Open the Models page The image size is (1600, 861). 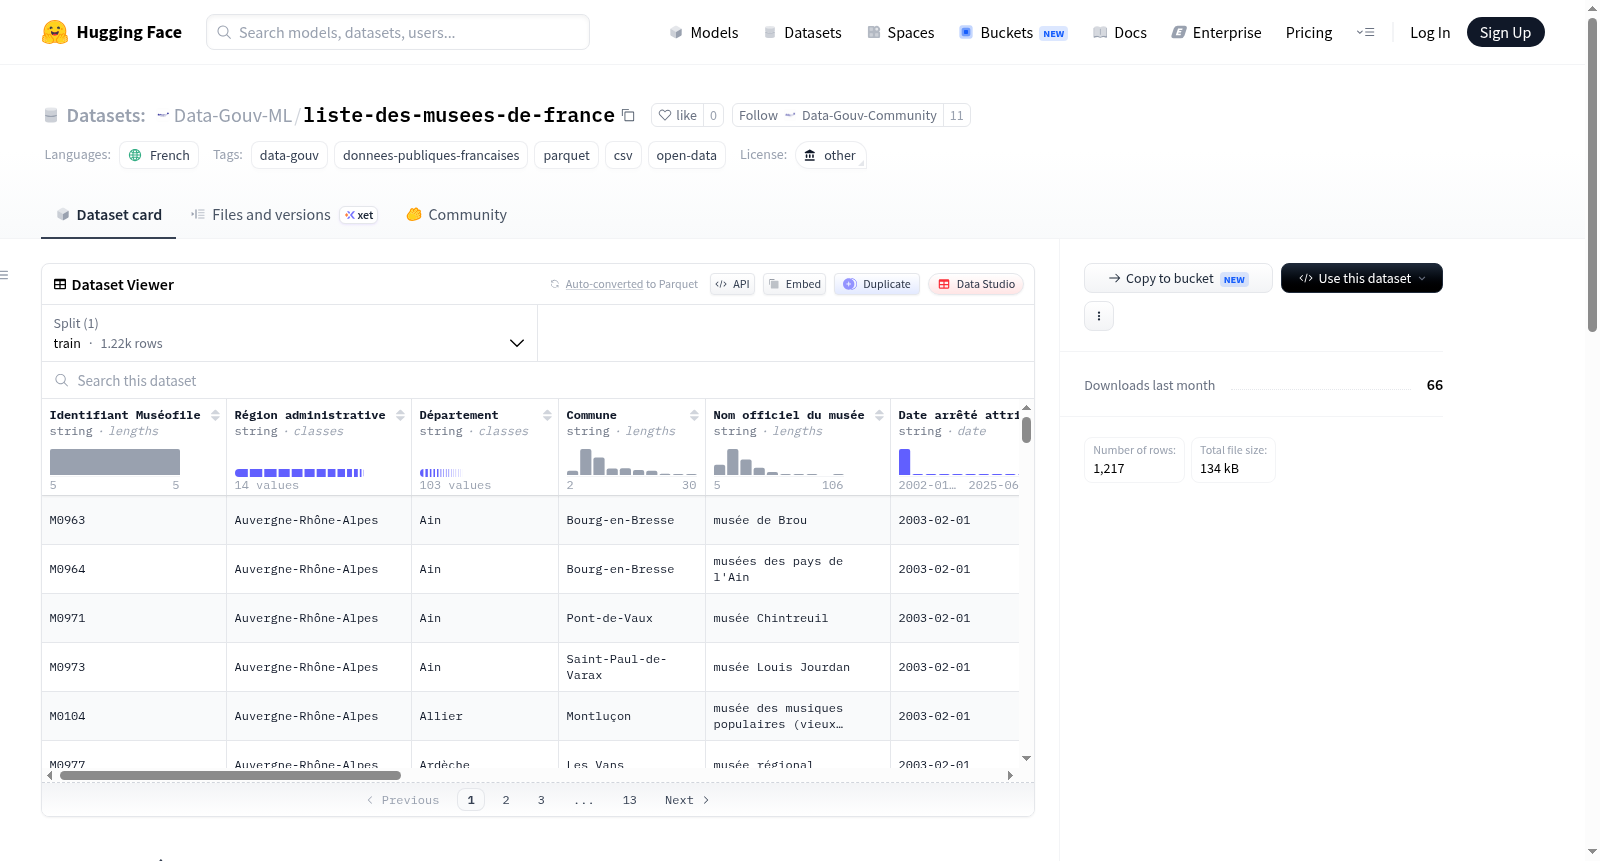[x=703, y=32]
